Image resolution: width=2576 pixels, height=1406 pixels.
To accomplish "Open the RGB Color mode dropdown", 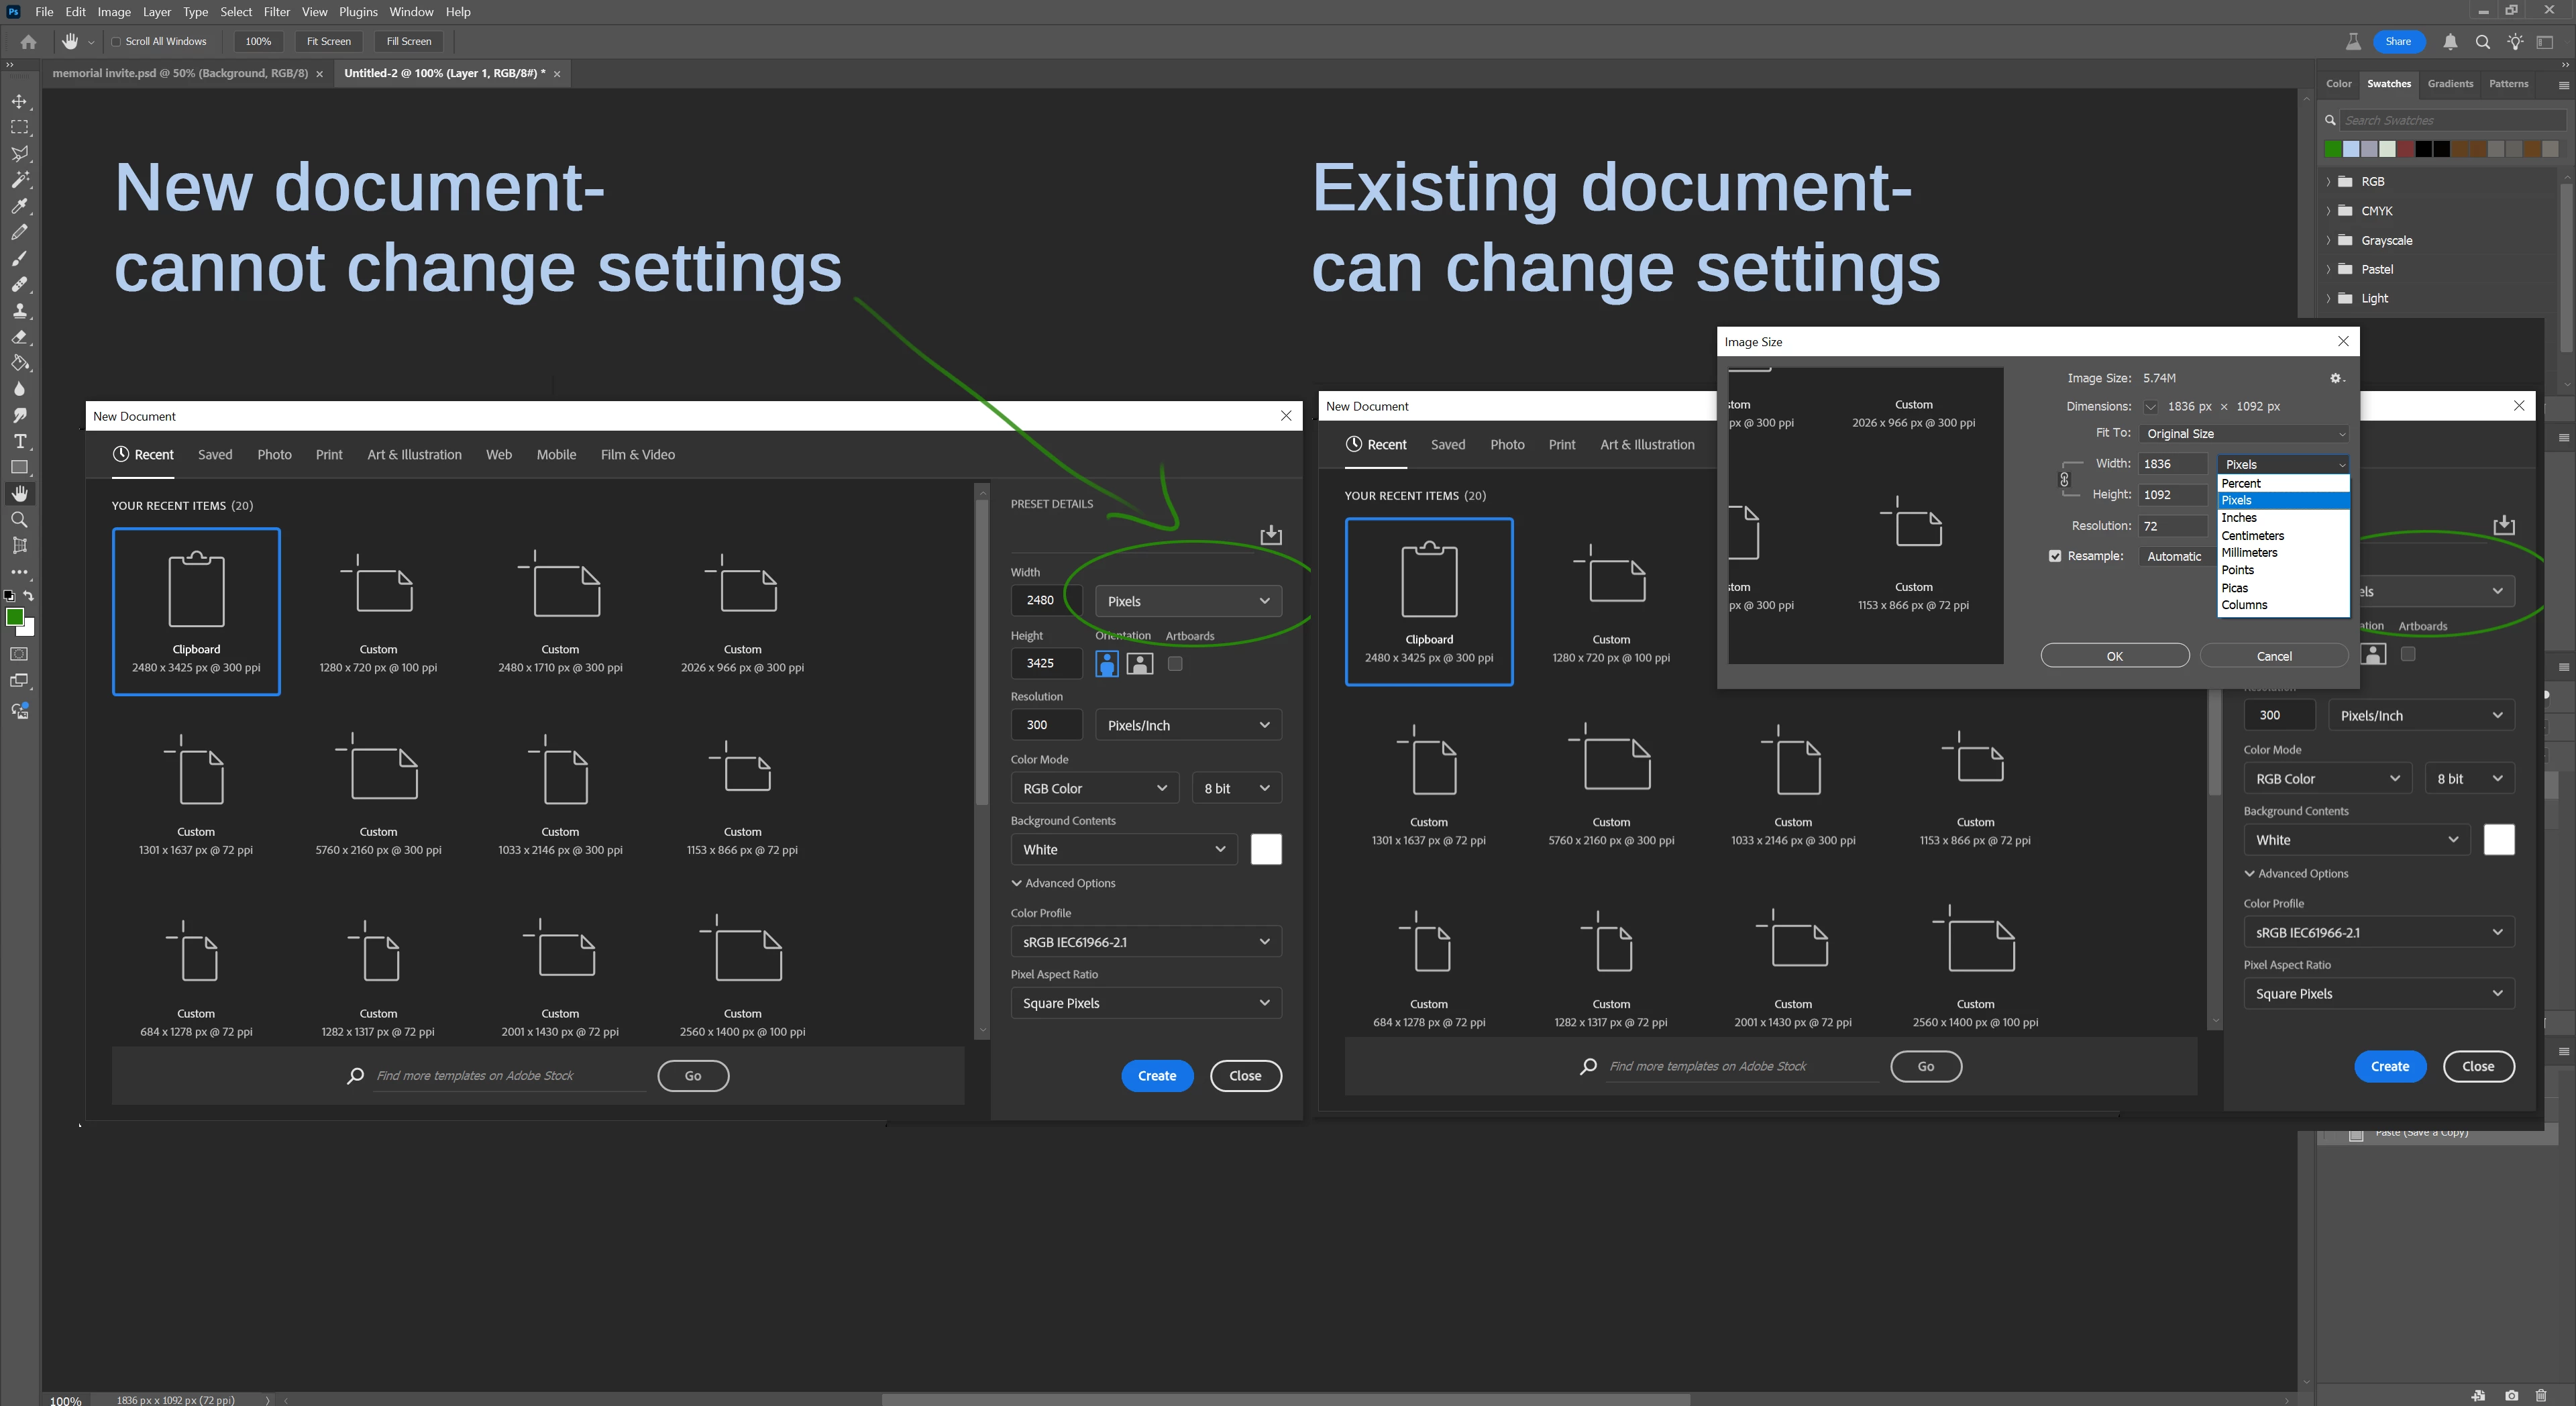I will [x=1094, y=788].
